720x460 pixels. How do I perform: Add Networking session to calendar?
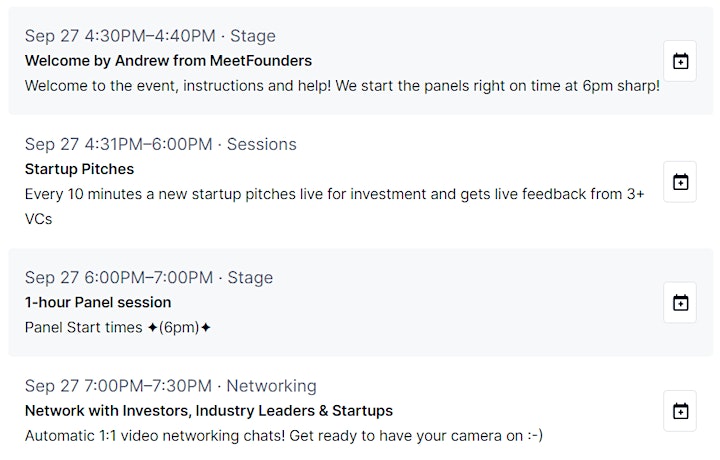coord(680,411)
